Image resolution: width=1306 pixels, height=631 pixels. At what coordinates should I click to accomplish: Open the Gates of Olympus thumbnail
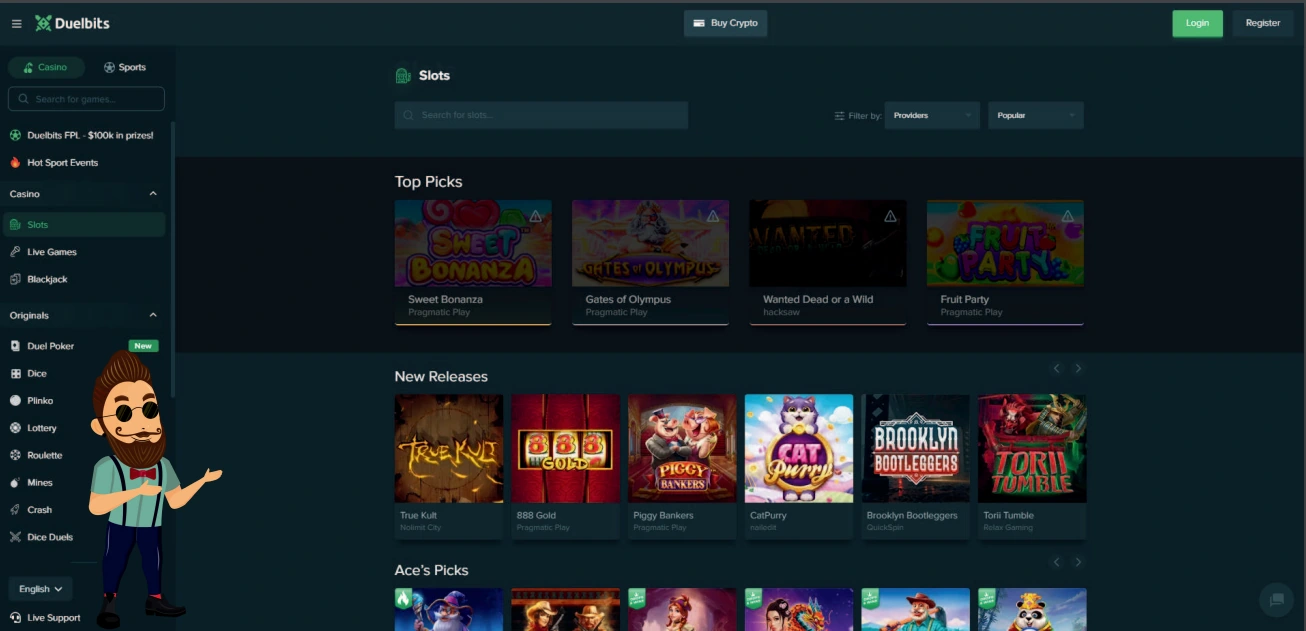pyautogui.click(x=650, y=244)
